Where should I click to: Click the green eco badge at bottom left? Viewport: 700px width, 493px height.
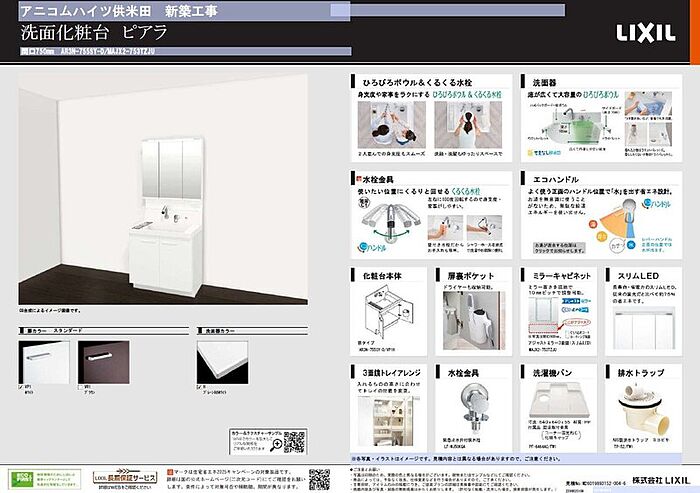pos(24,477)
